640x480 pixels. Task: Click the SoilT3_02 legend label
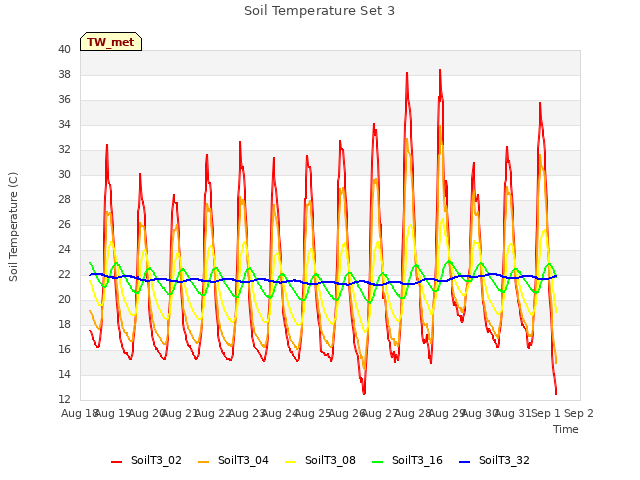point(156,460)
